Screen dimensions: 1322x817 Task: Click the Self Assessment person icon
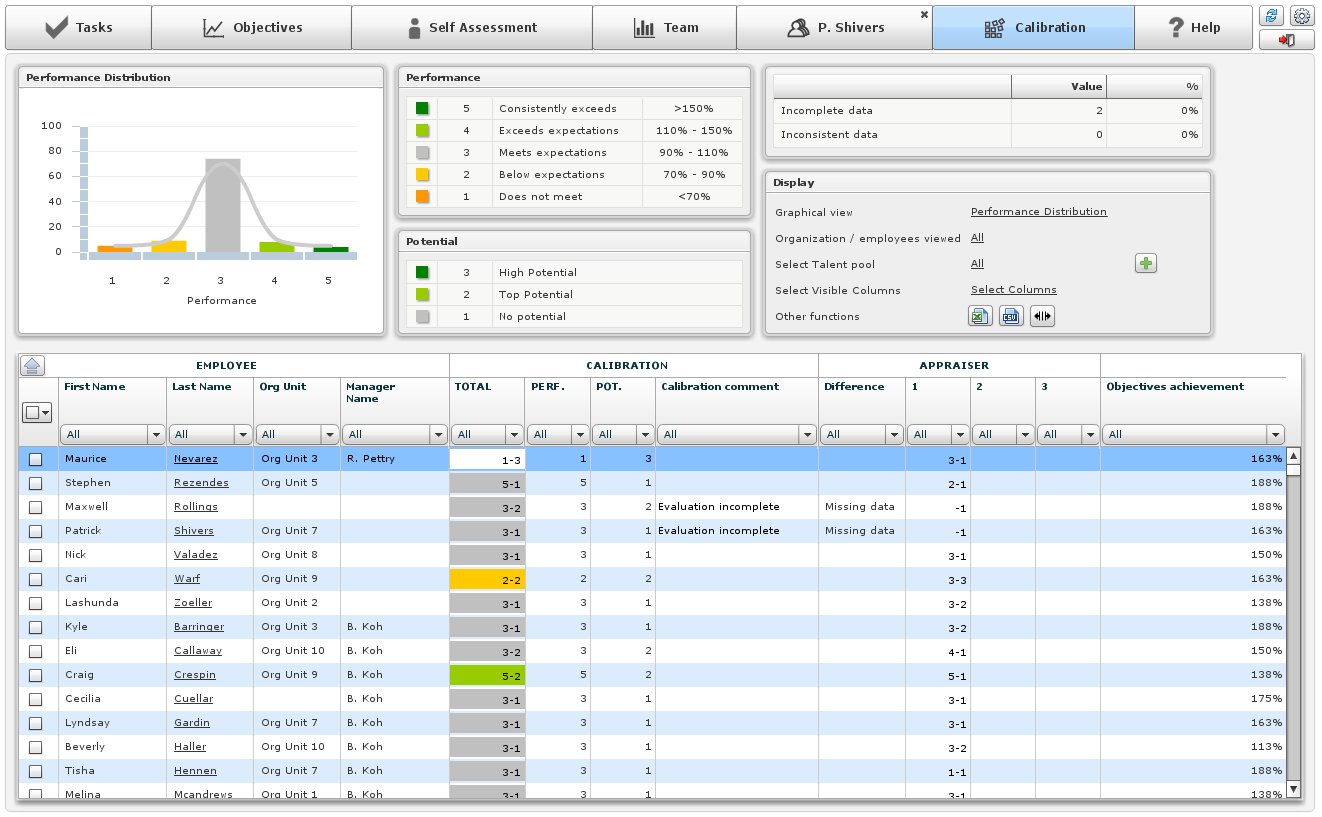click(x=414, y=28)
